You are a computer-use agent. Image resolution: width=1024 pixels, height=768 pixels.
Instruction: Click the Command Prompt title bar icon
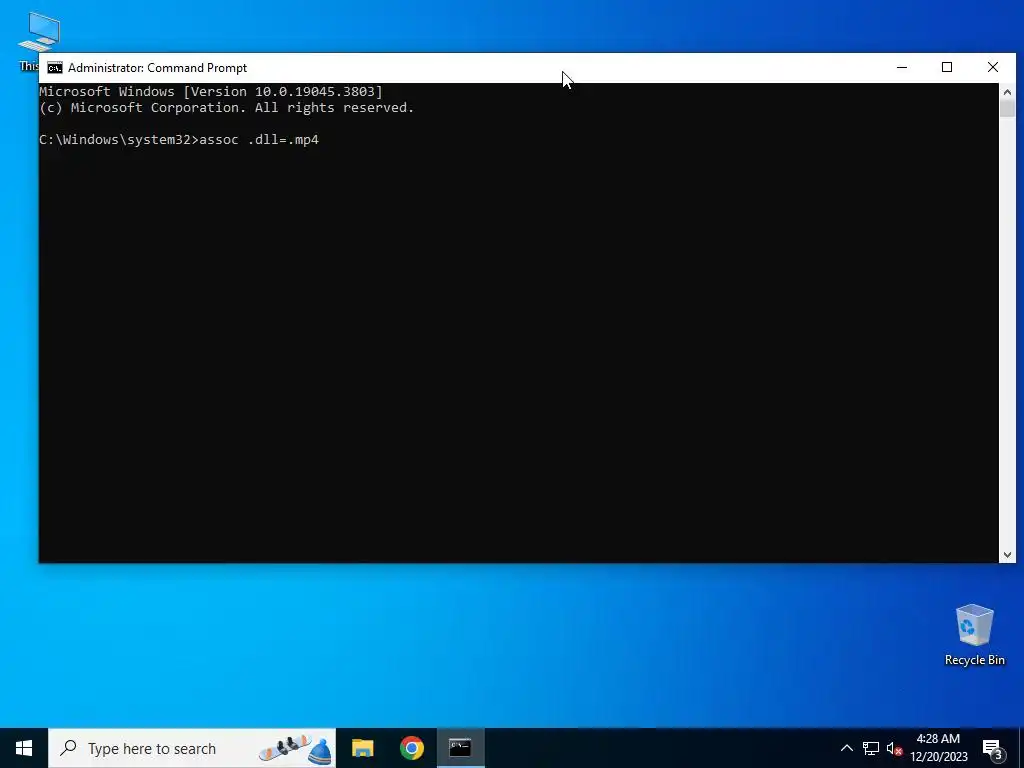55,68
